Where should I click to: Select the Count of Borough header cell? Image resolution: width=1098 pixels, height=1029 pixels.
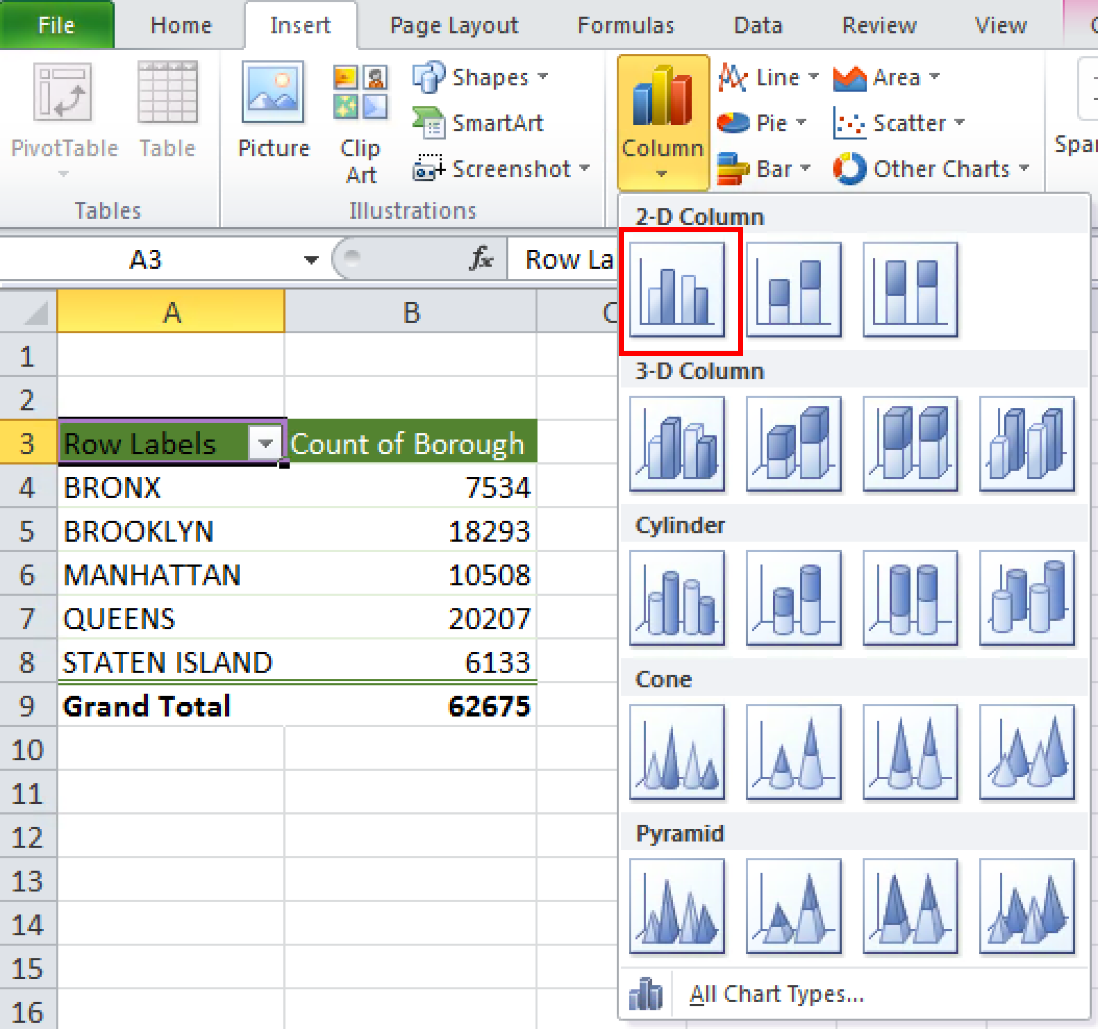click(411, 443)
